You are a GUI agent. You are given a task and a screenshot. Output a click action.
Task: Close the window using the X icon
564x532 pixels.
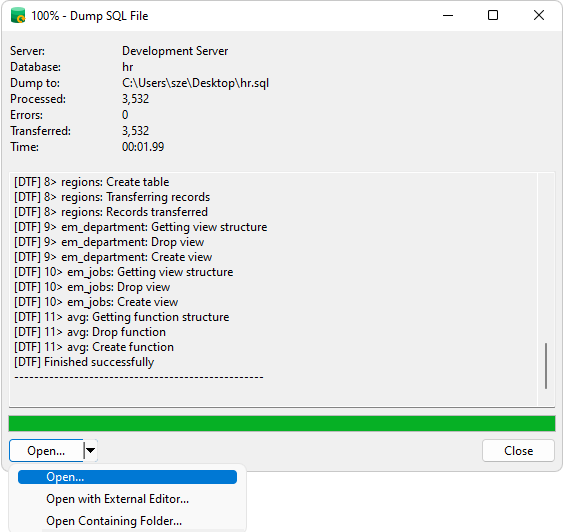[538, 15]
